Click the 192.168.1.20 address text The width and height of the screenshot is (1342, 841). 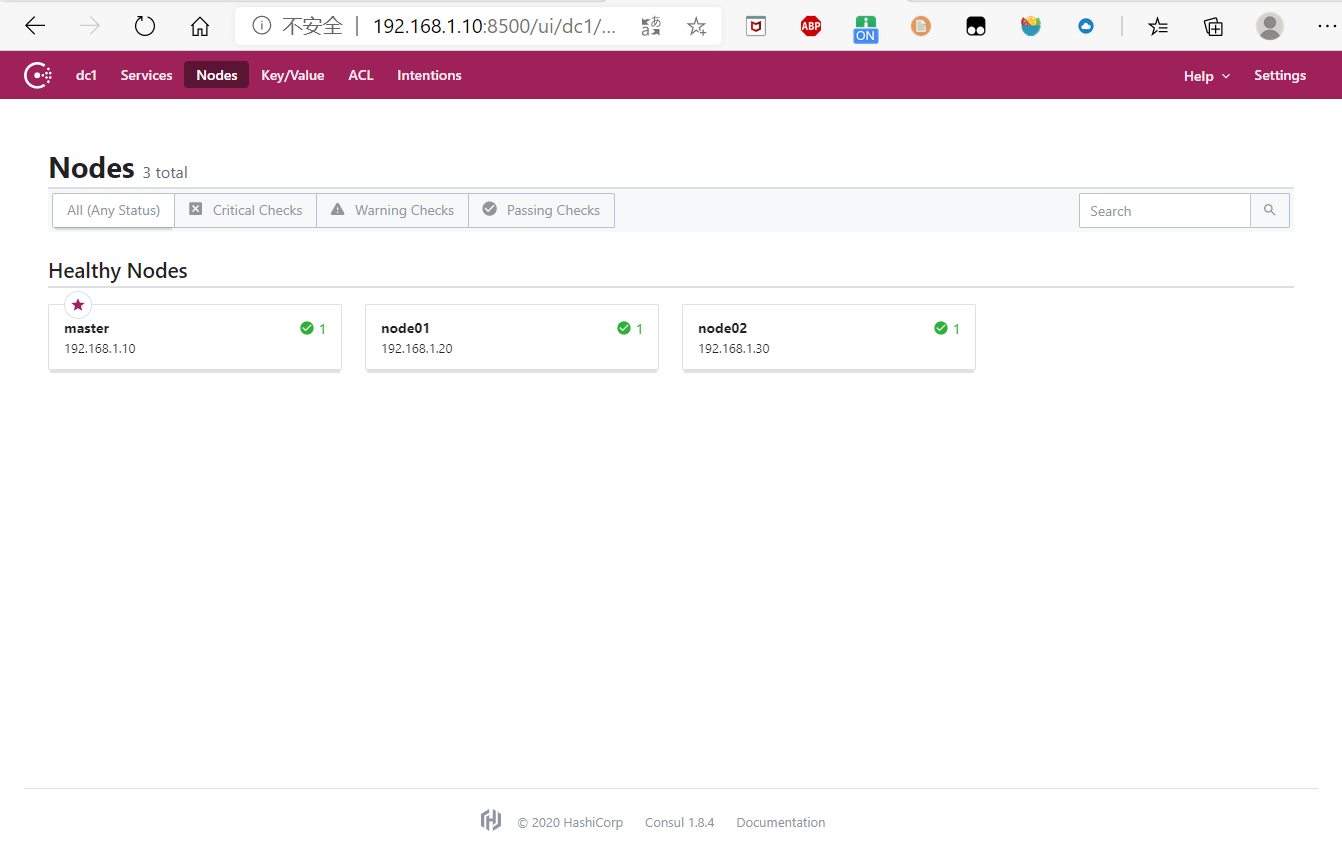[417, 349]
